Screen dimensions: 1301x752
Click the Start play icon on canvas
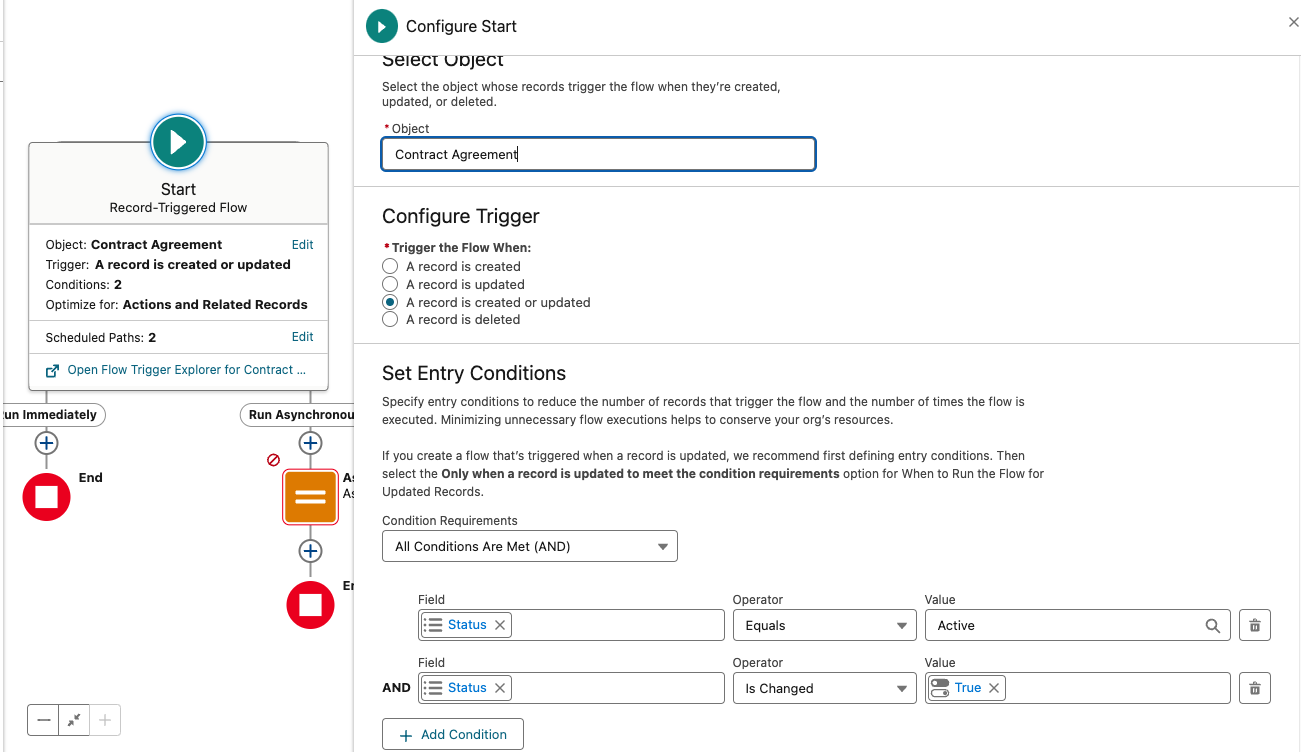coord(178,142)
